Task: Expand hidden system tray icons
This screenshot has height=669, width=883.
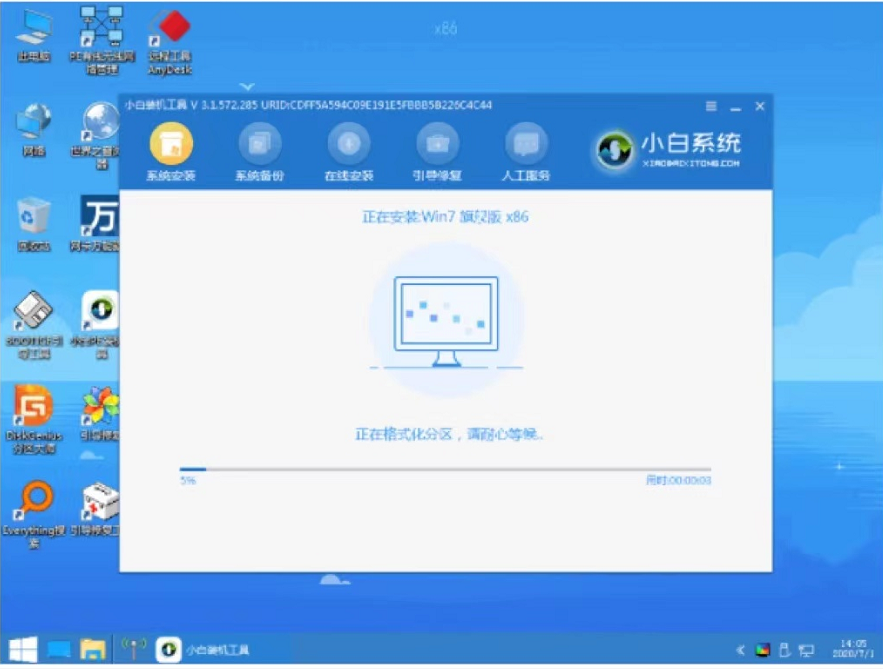Action: pyautogui.click(x=741, y=650)
